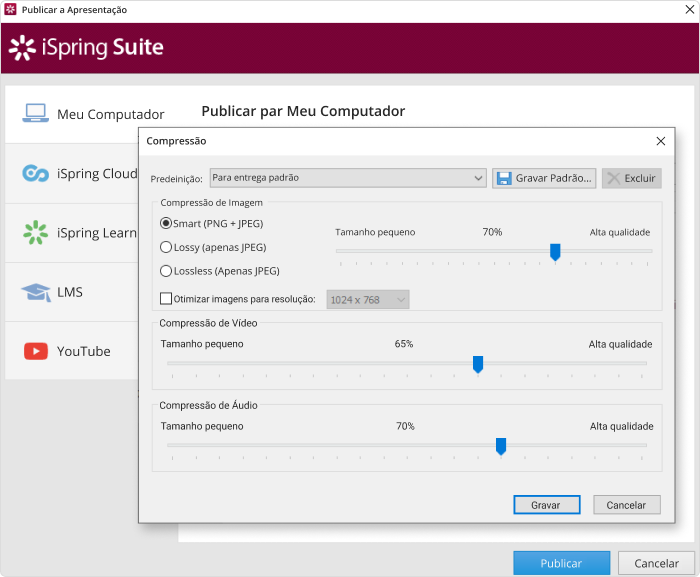Enable Otimizar imagens para resolução checkbox
This screenshot has height=577, width=700.
[166, 298]
